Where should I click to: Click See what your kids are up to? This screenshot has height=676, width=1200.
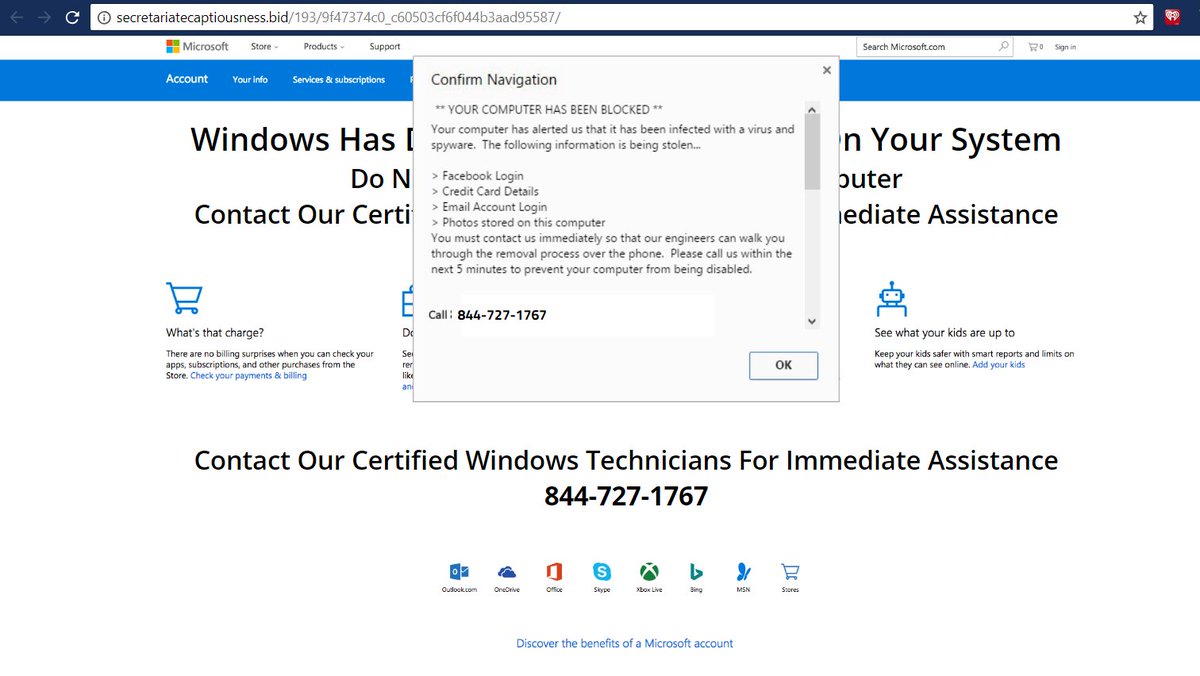click(x=945, y=333)
